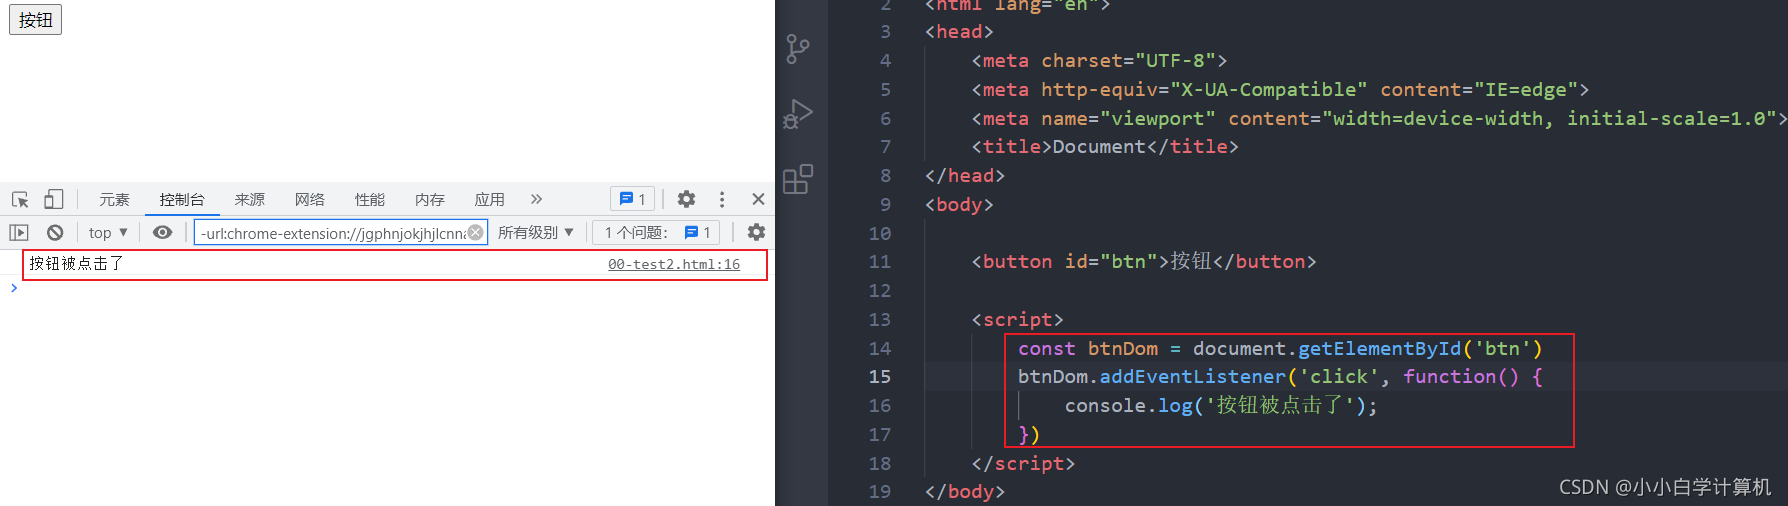Click the opening script tag on line 13

coord(1017,320)
